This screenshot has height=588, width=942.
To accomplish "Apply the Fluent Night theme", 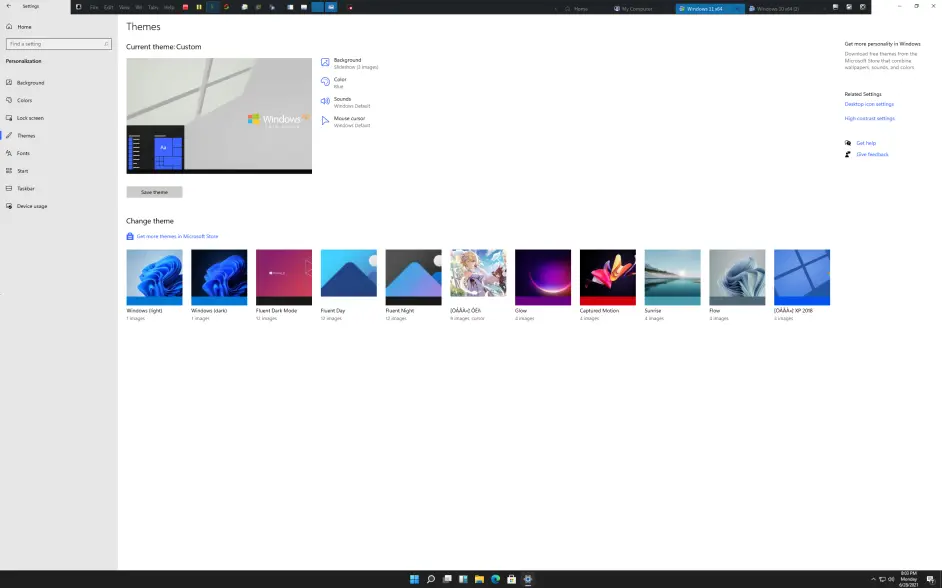I will pos(413,277).
